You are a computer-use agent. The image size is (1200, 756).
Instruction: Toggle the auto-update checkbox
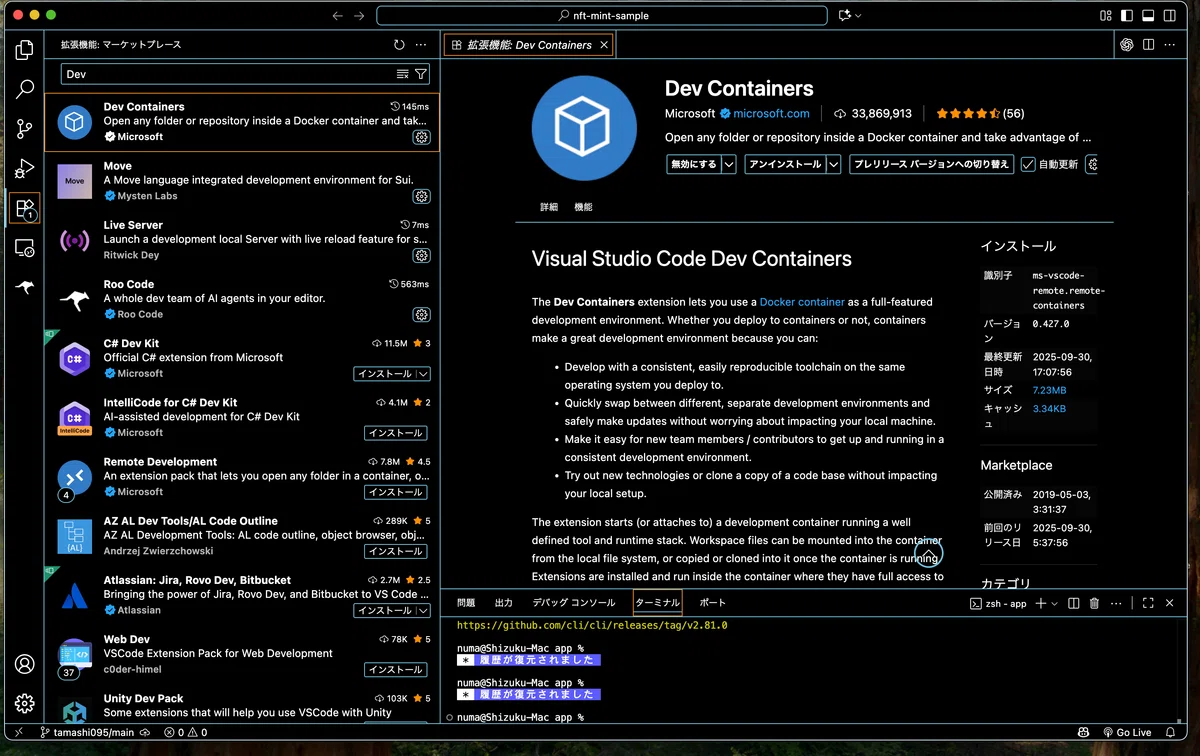1028,164
